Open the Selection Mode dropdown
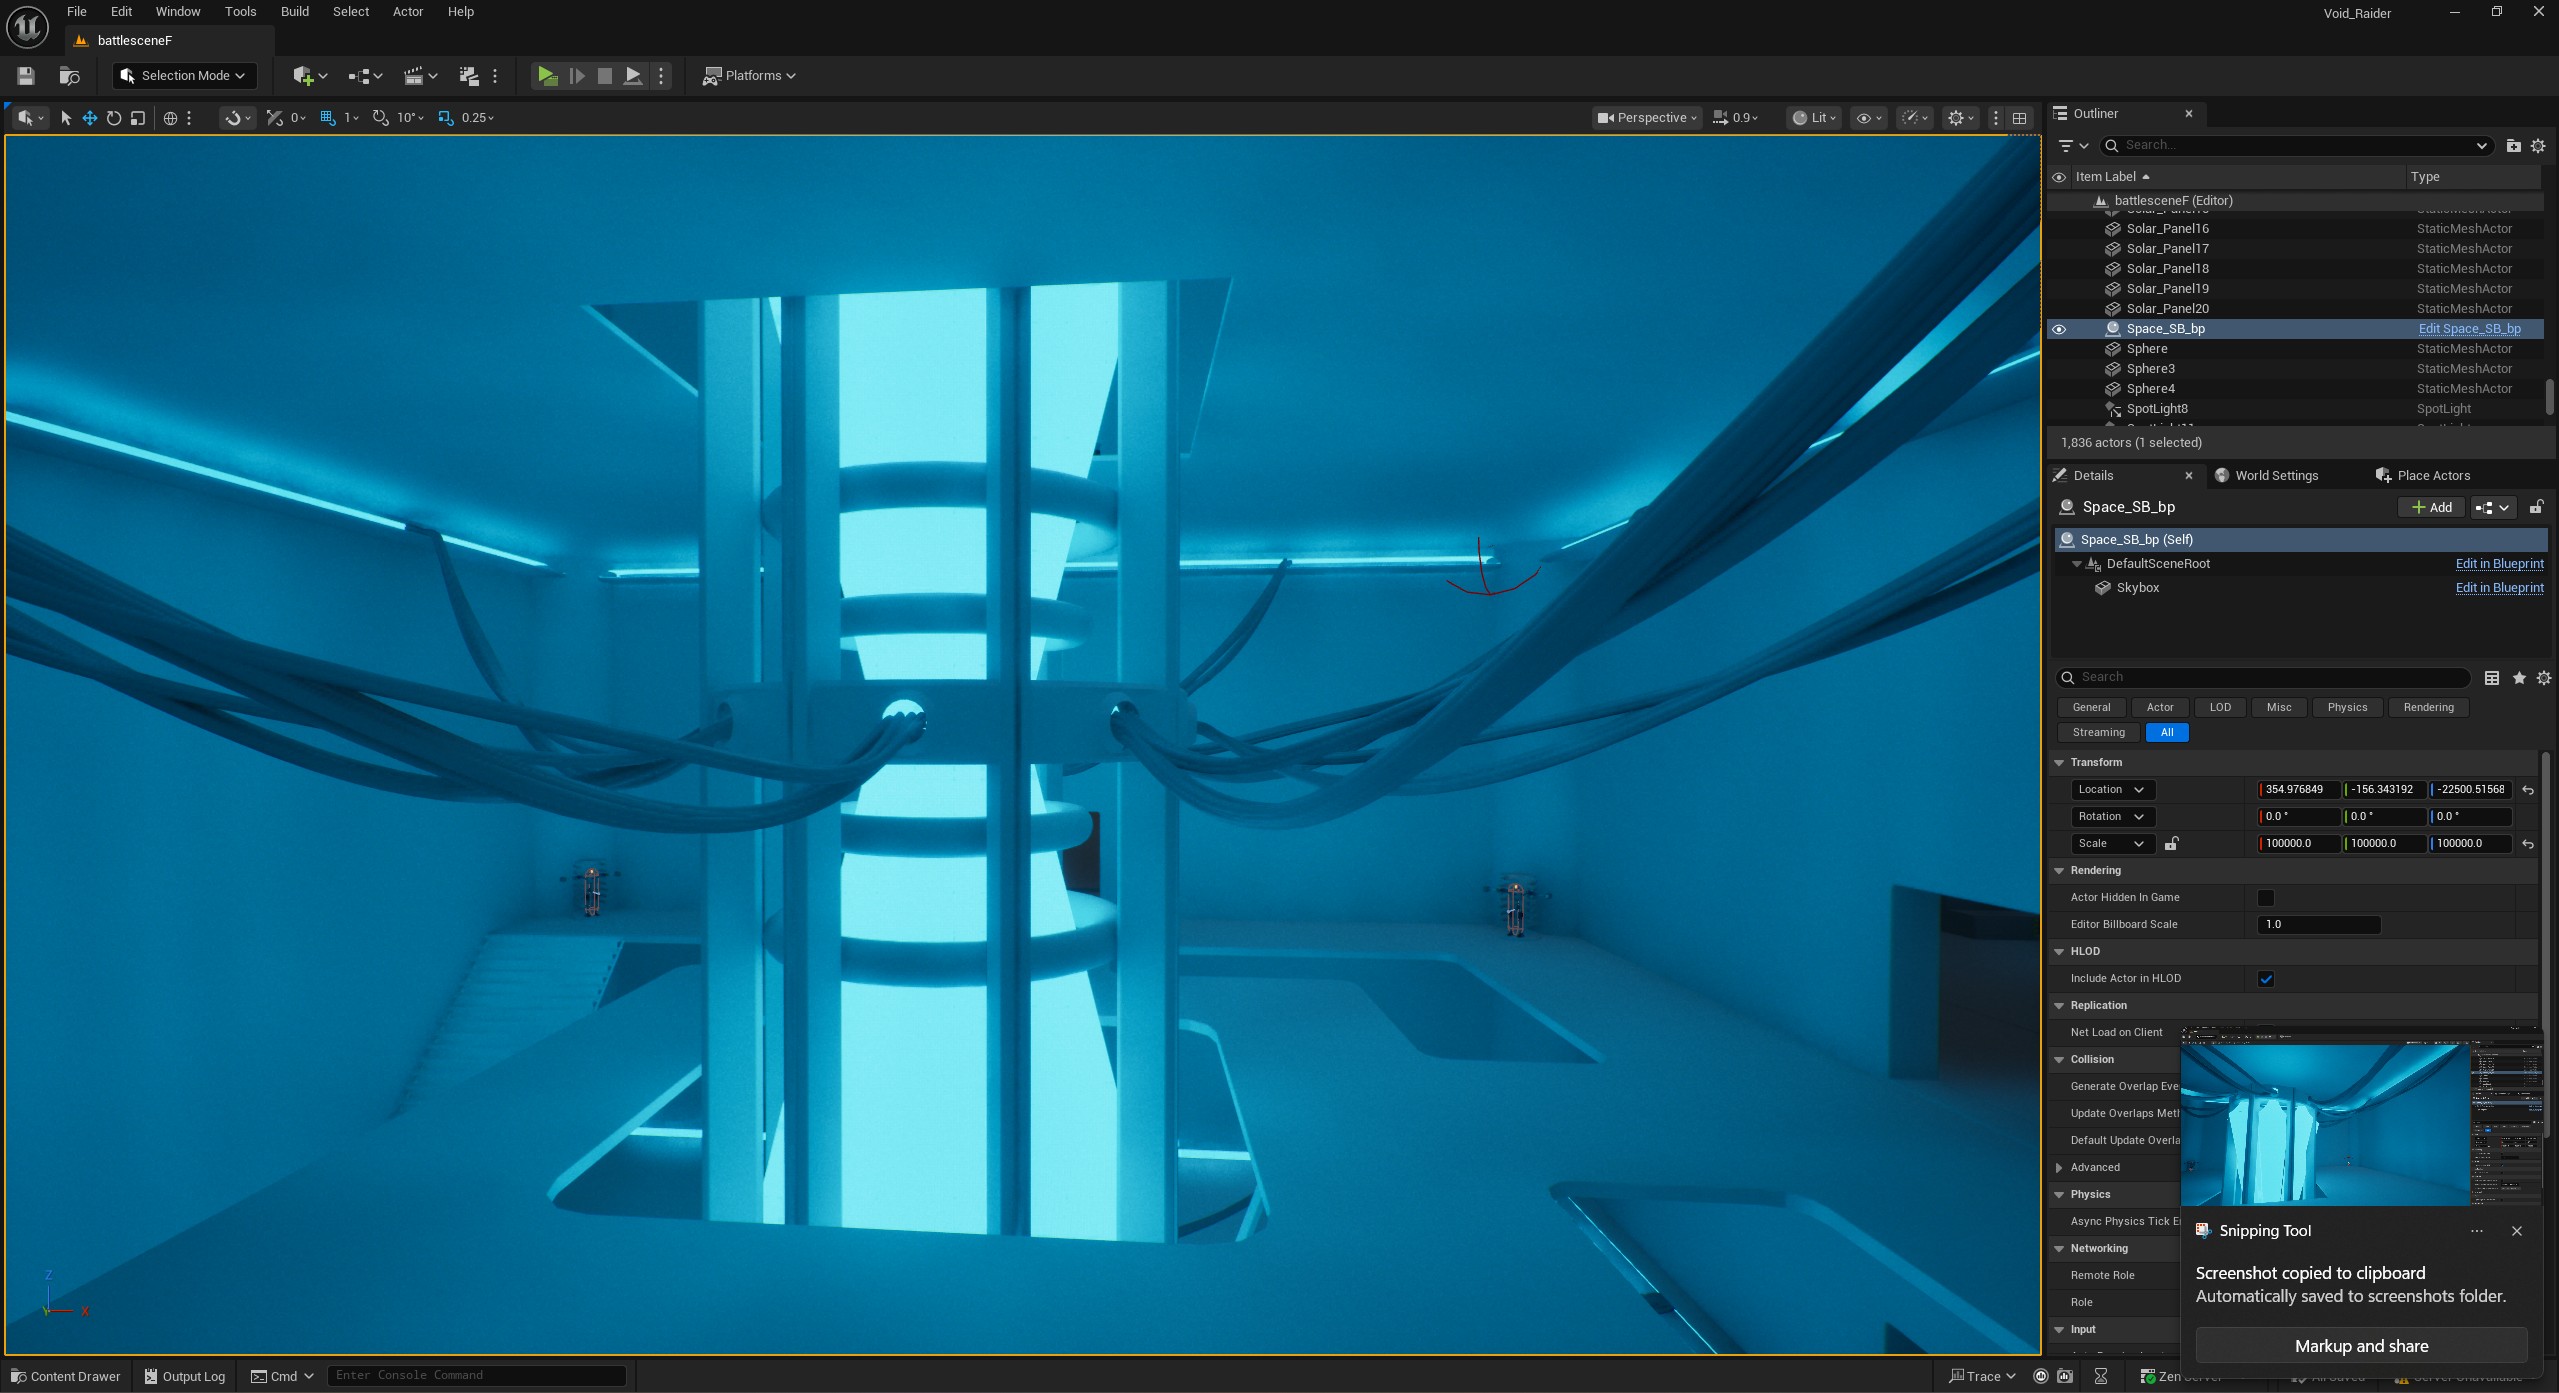 [184, 76]
